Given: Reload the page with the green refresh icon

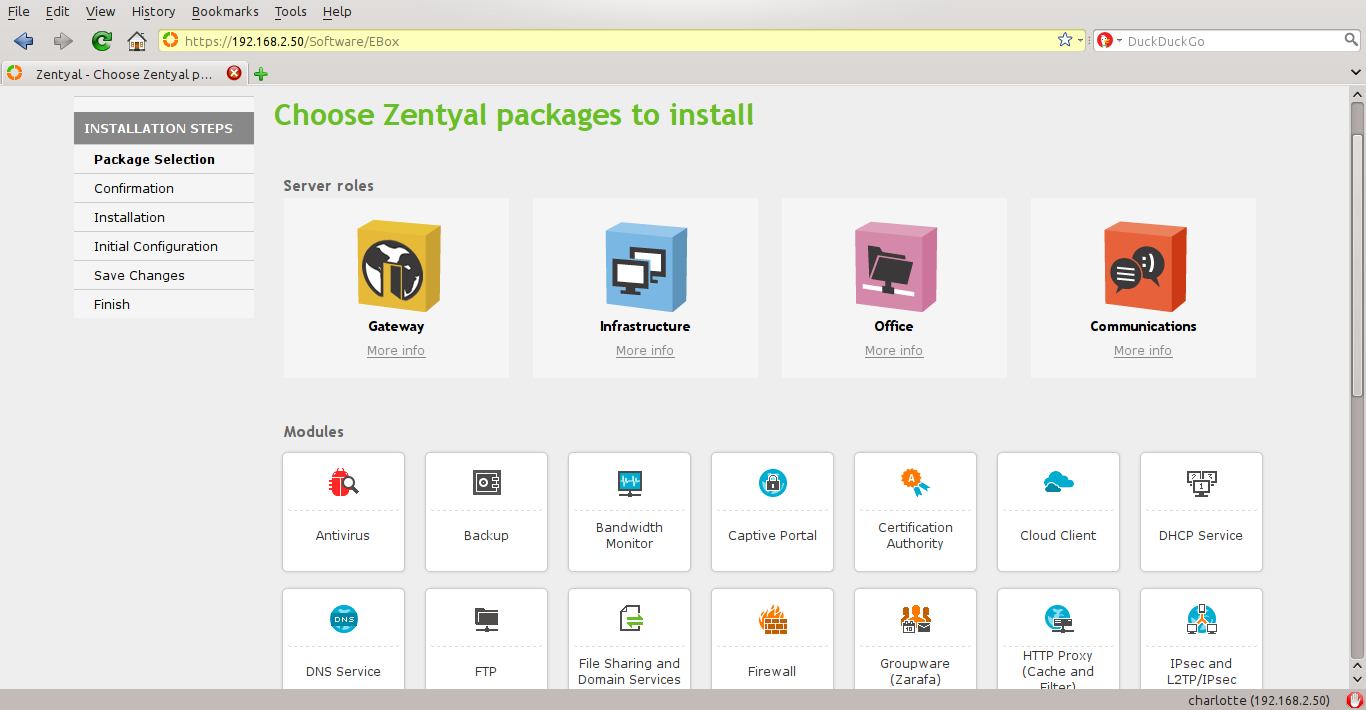Looking at the screenshot, I should click(x=101, y=40).
